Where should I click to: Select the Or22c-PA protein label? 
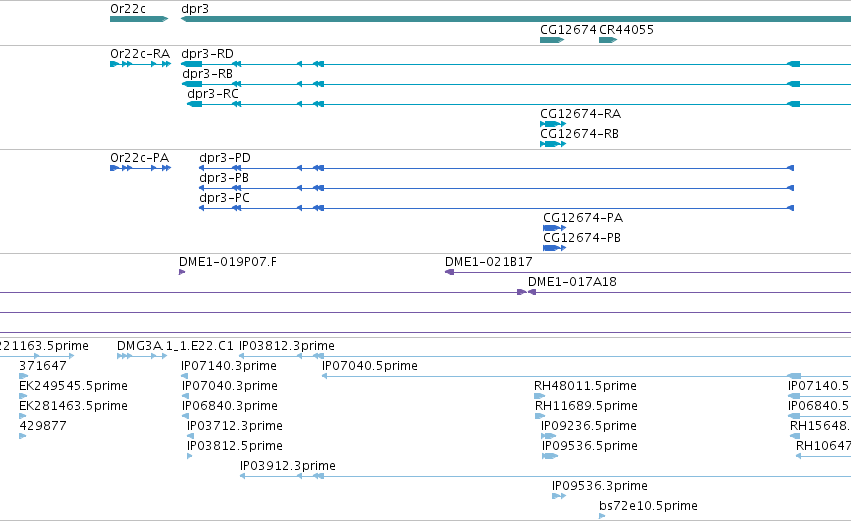tap(139, 158)
